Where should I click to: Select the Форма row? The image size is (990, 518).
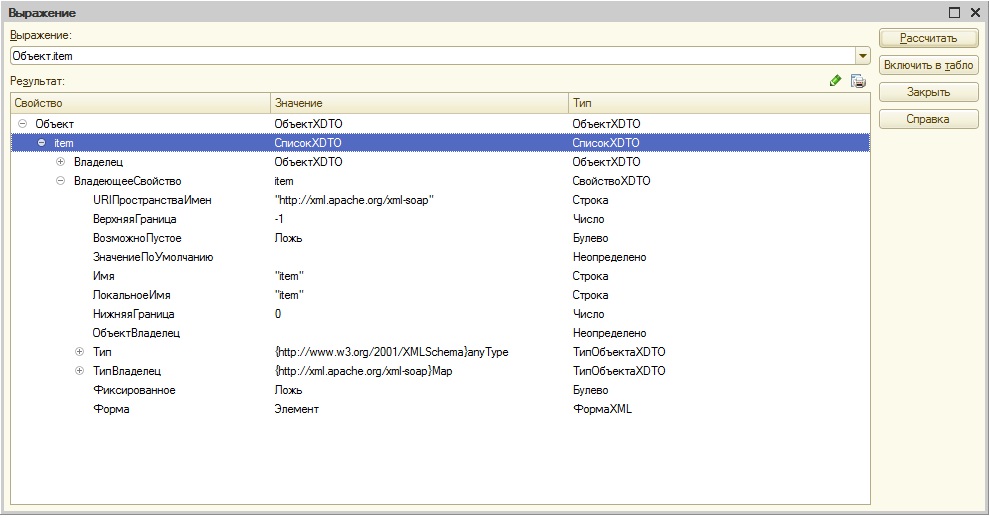tap(440, 409)
